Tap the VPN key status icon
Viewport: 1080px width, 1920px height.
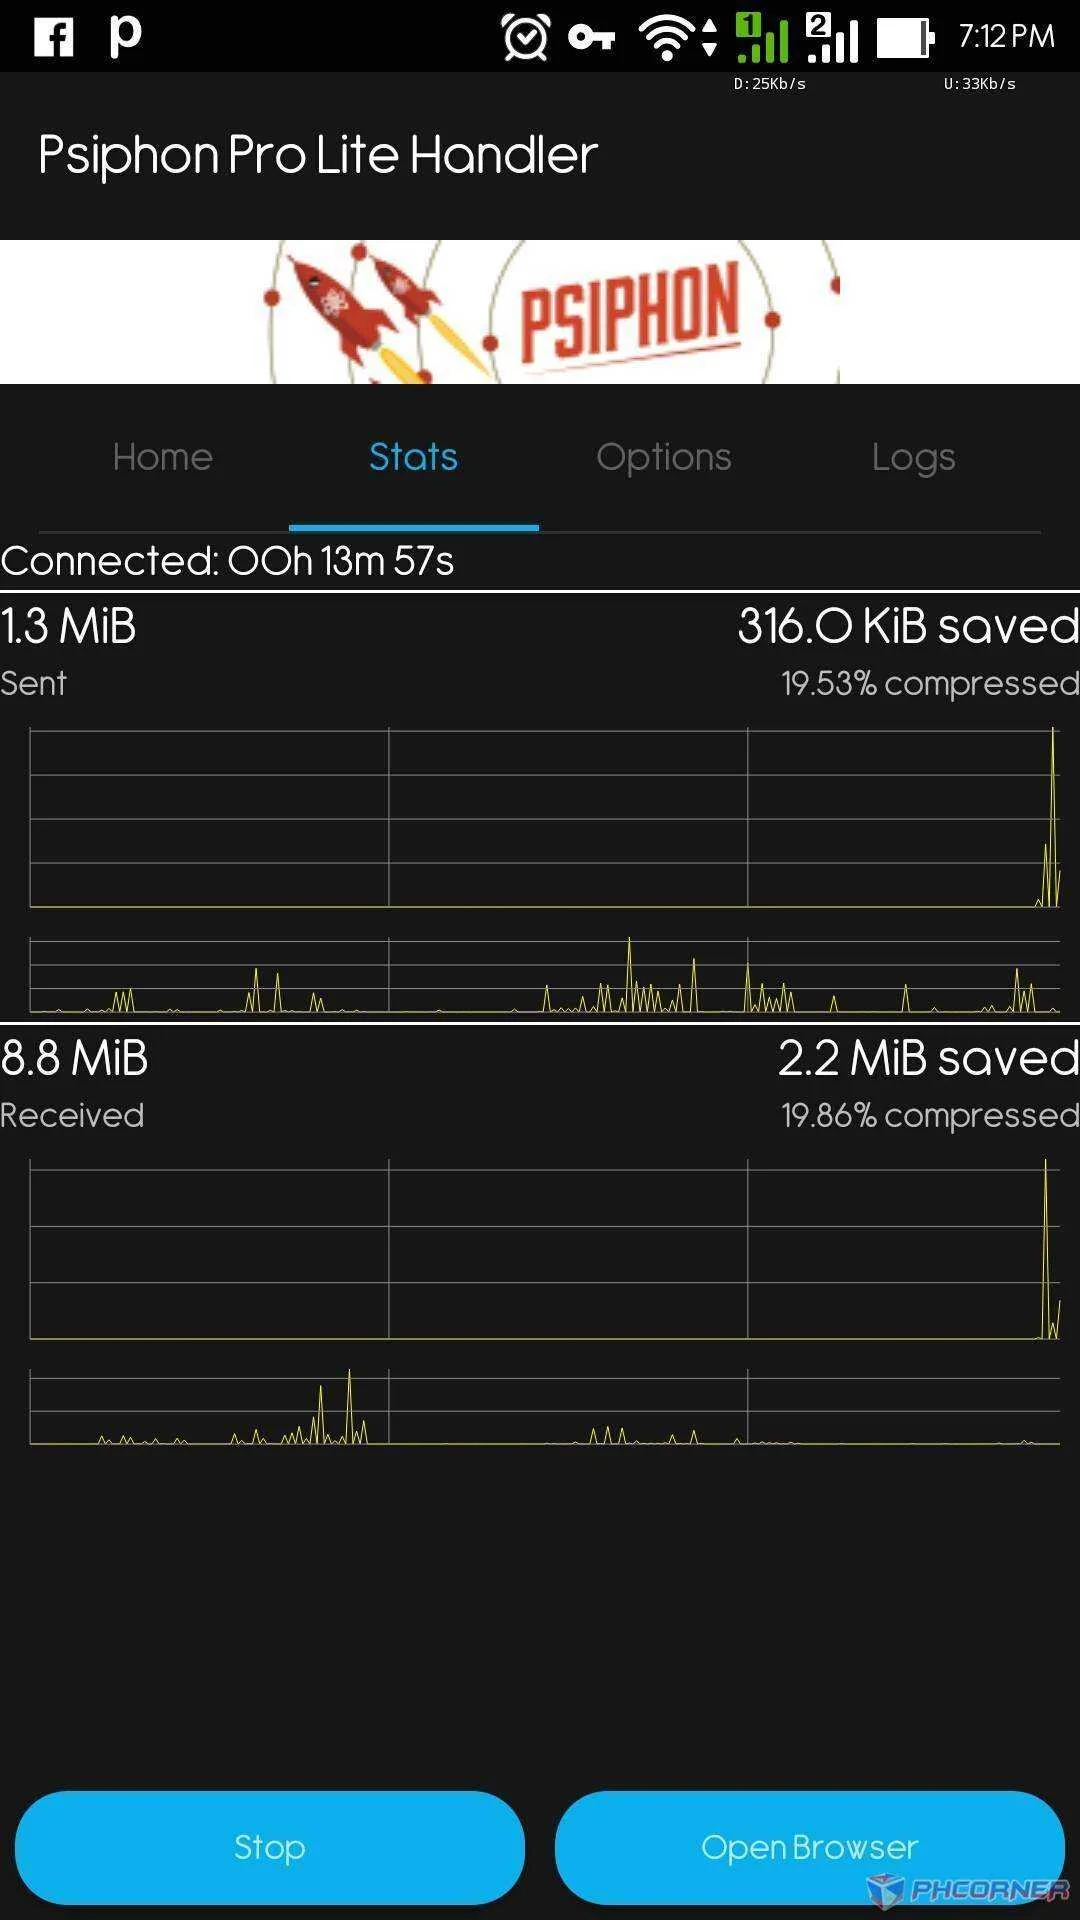592,38
